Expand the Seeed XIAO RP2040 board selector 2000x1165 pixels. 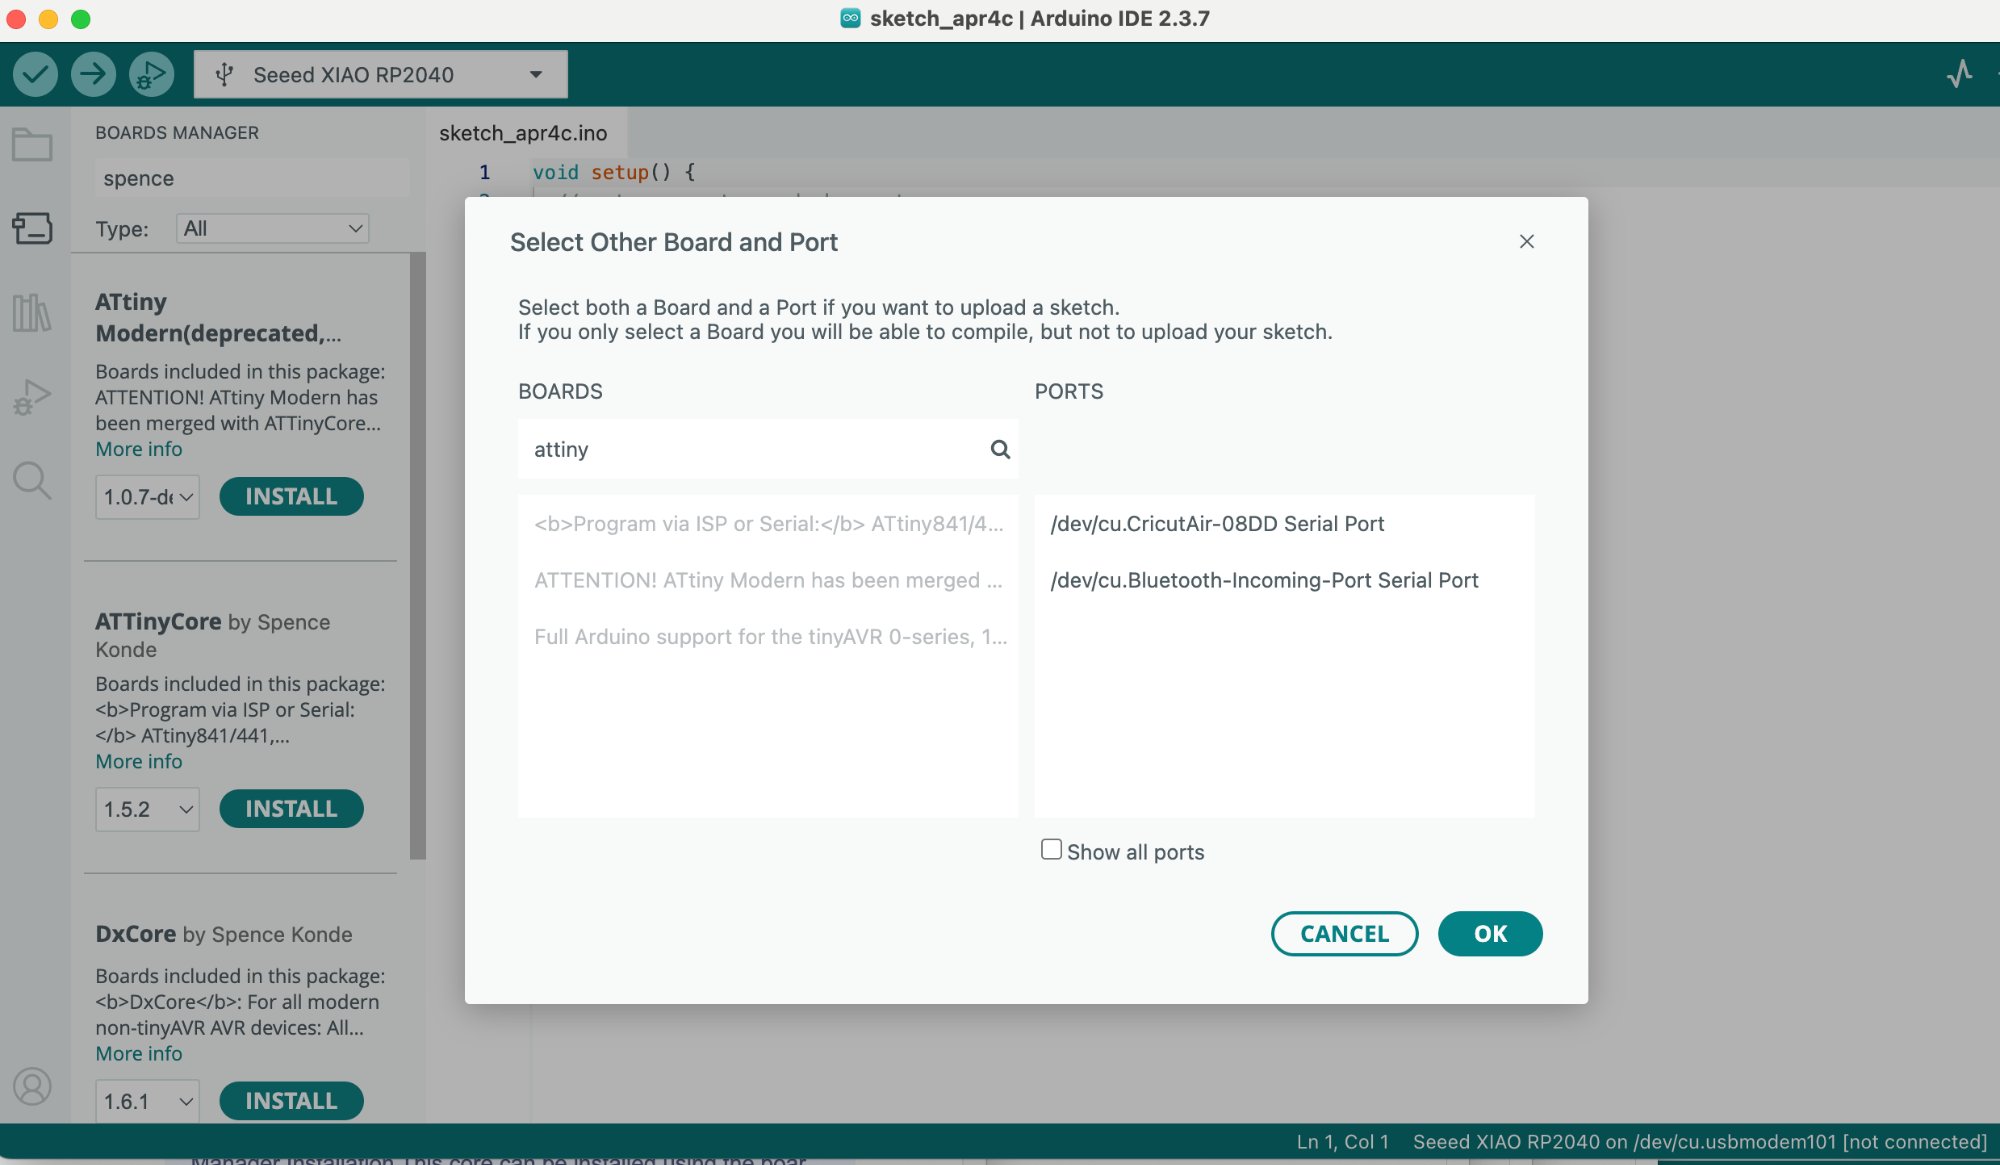click(380, 75)
